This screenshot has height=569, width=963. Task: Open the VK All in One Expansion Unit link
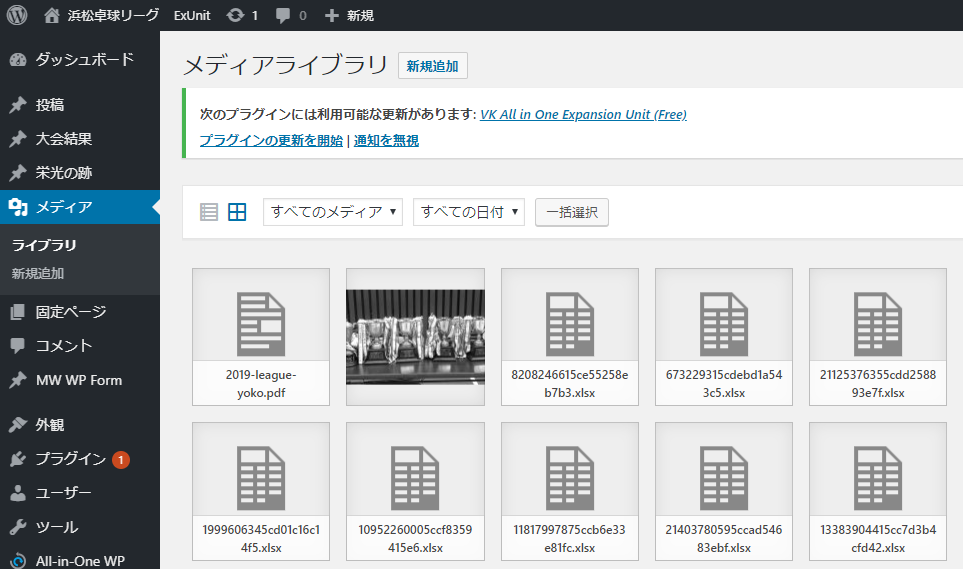(x=583, y=115)
